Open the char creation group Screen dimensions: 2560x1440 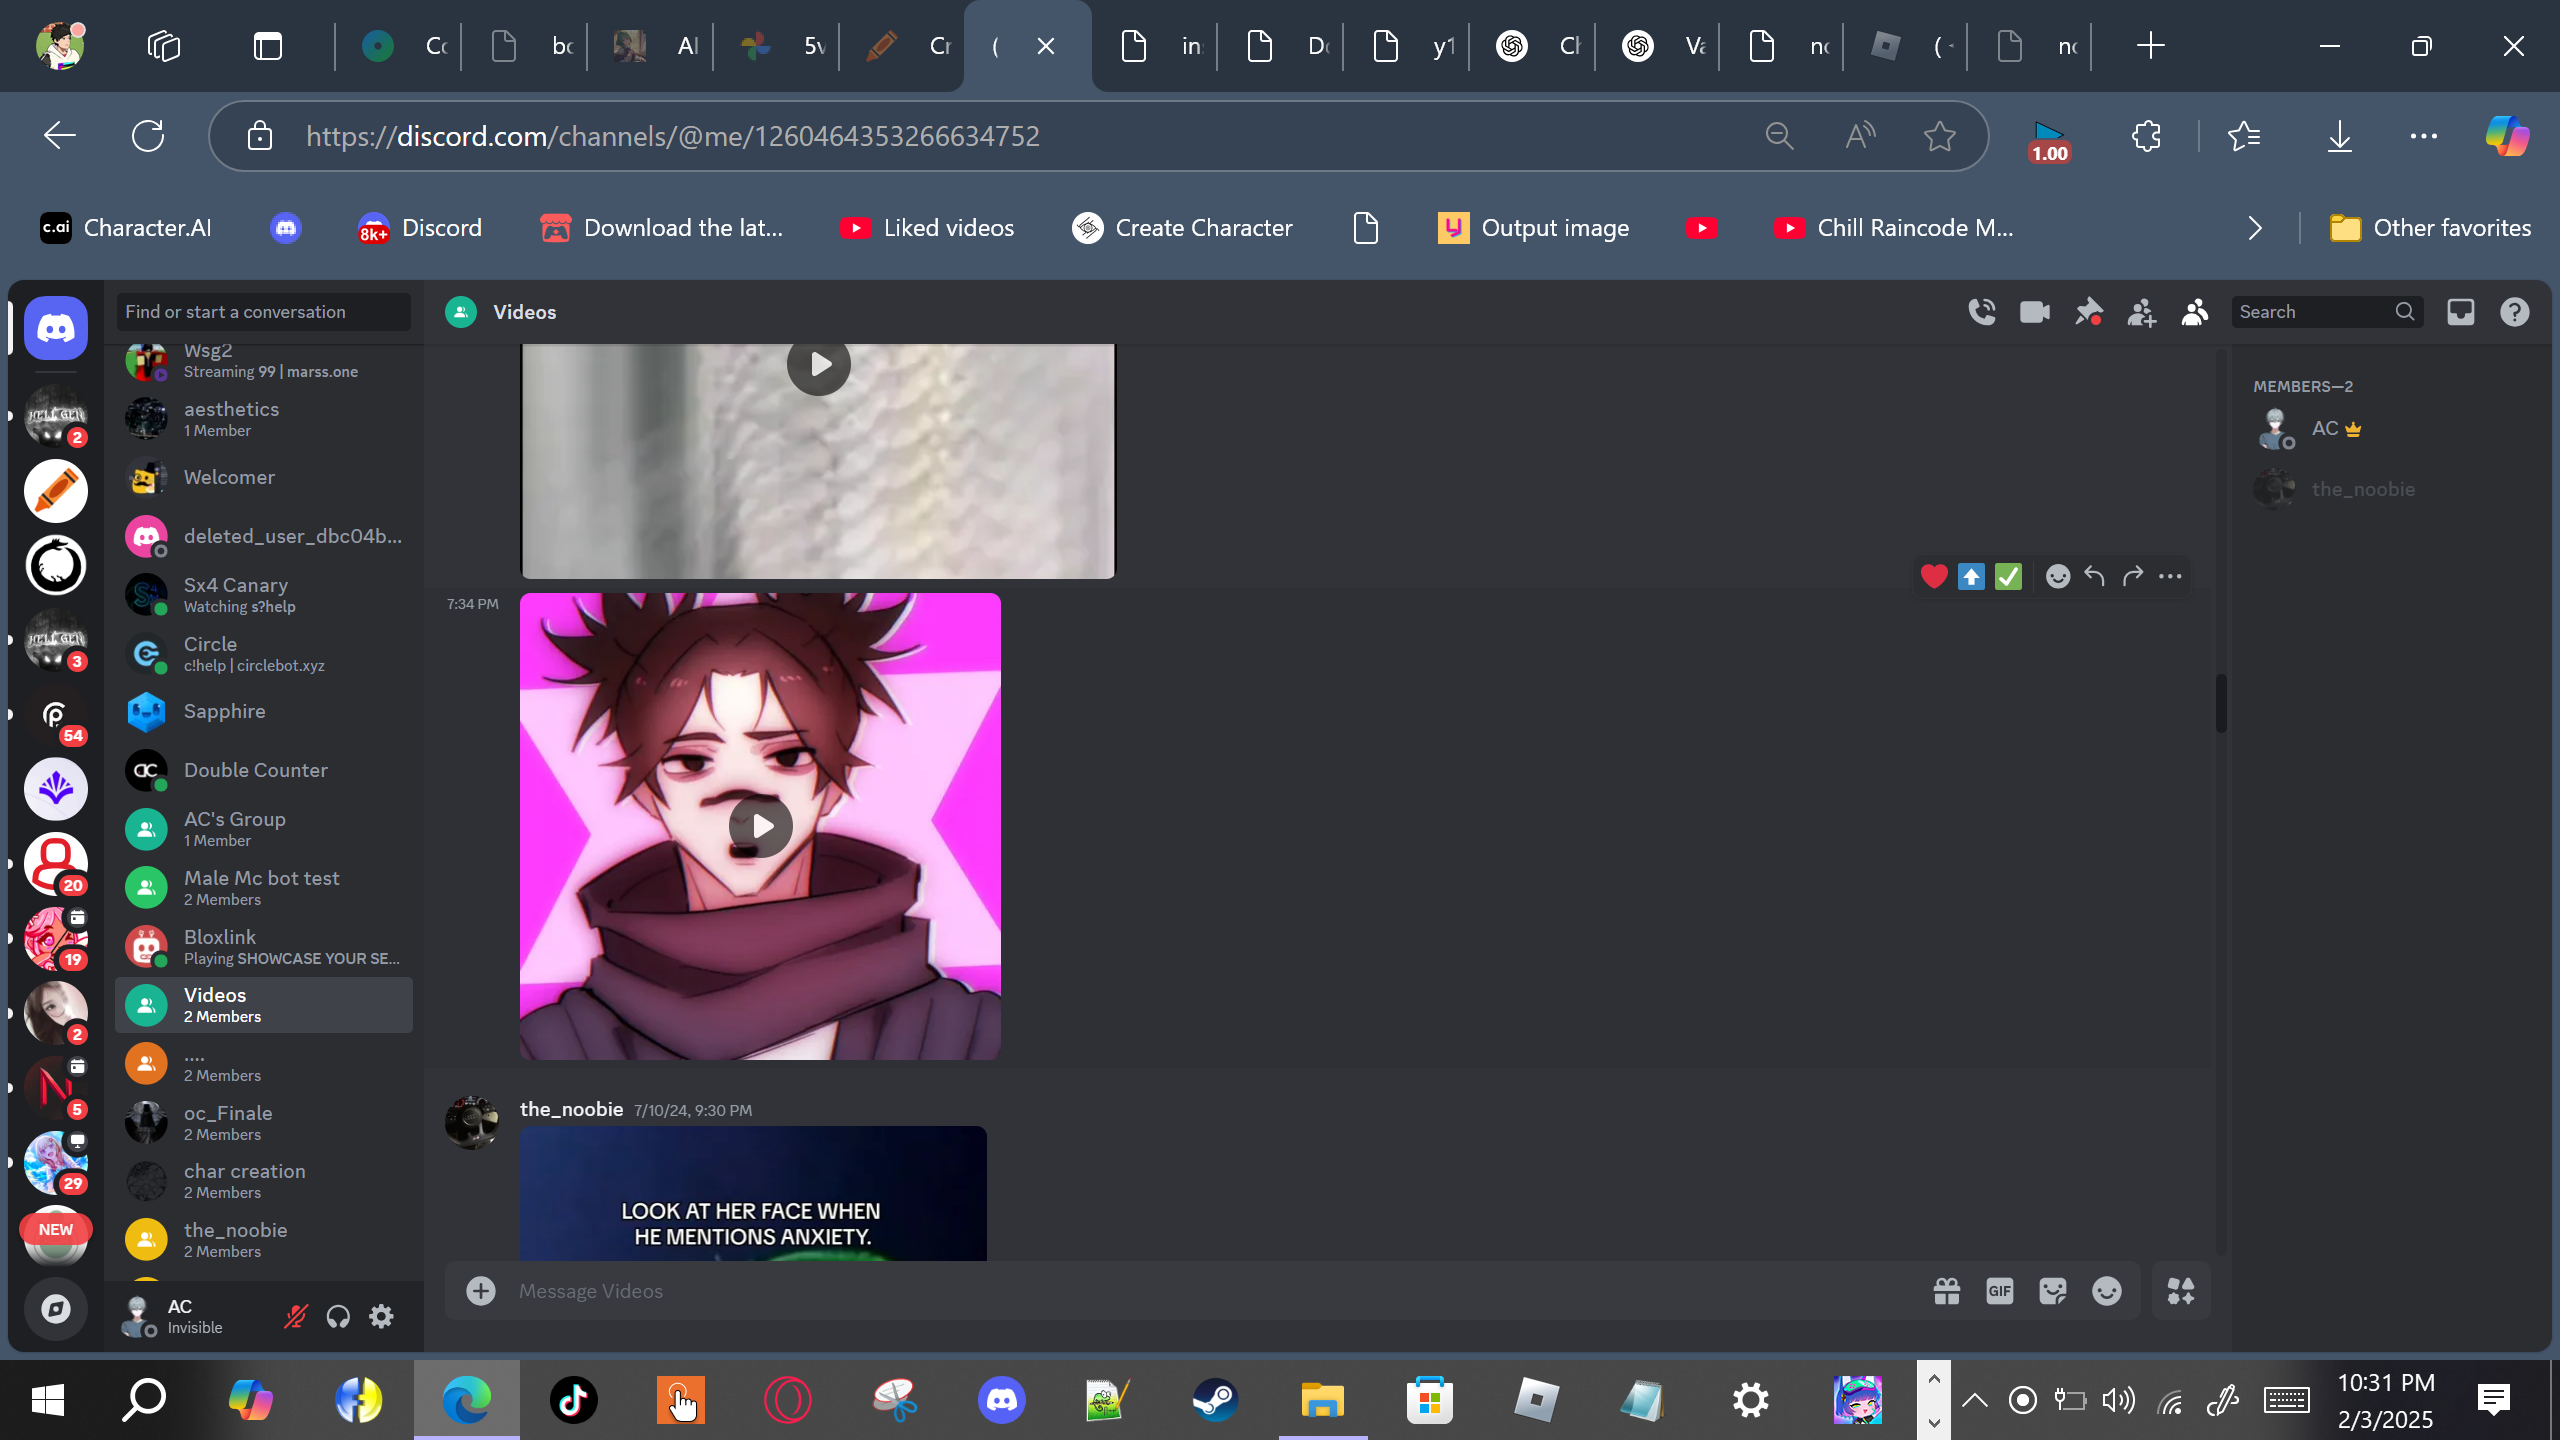264,1180
